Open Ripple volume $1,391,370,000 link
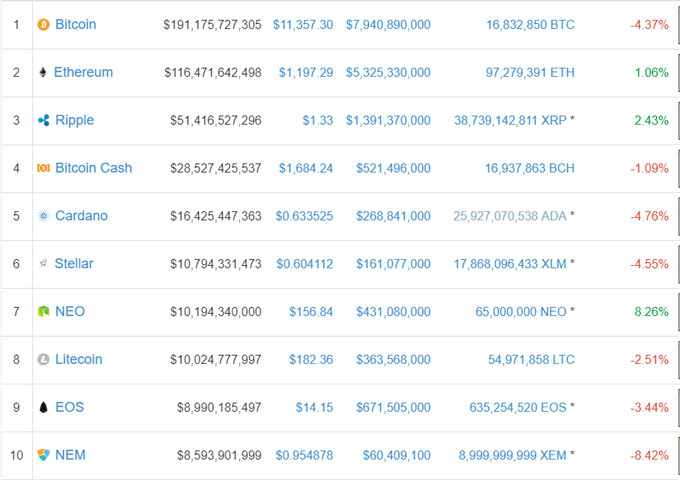The width and height of the screenshot is (680, 480). [x=388, y=120]
